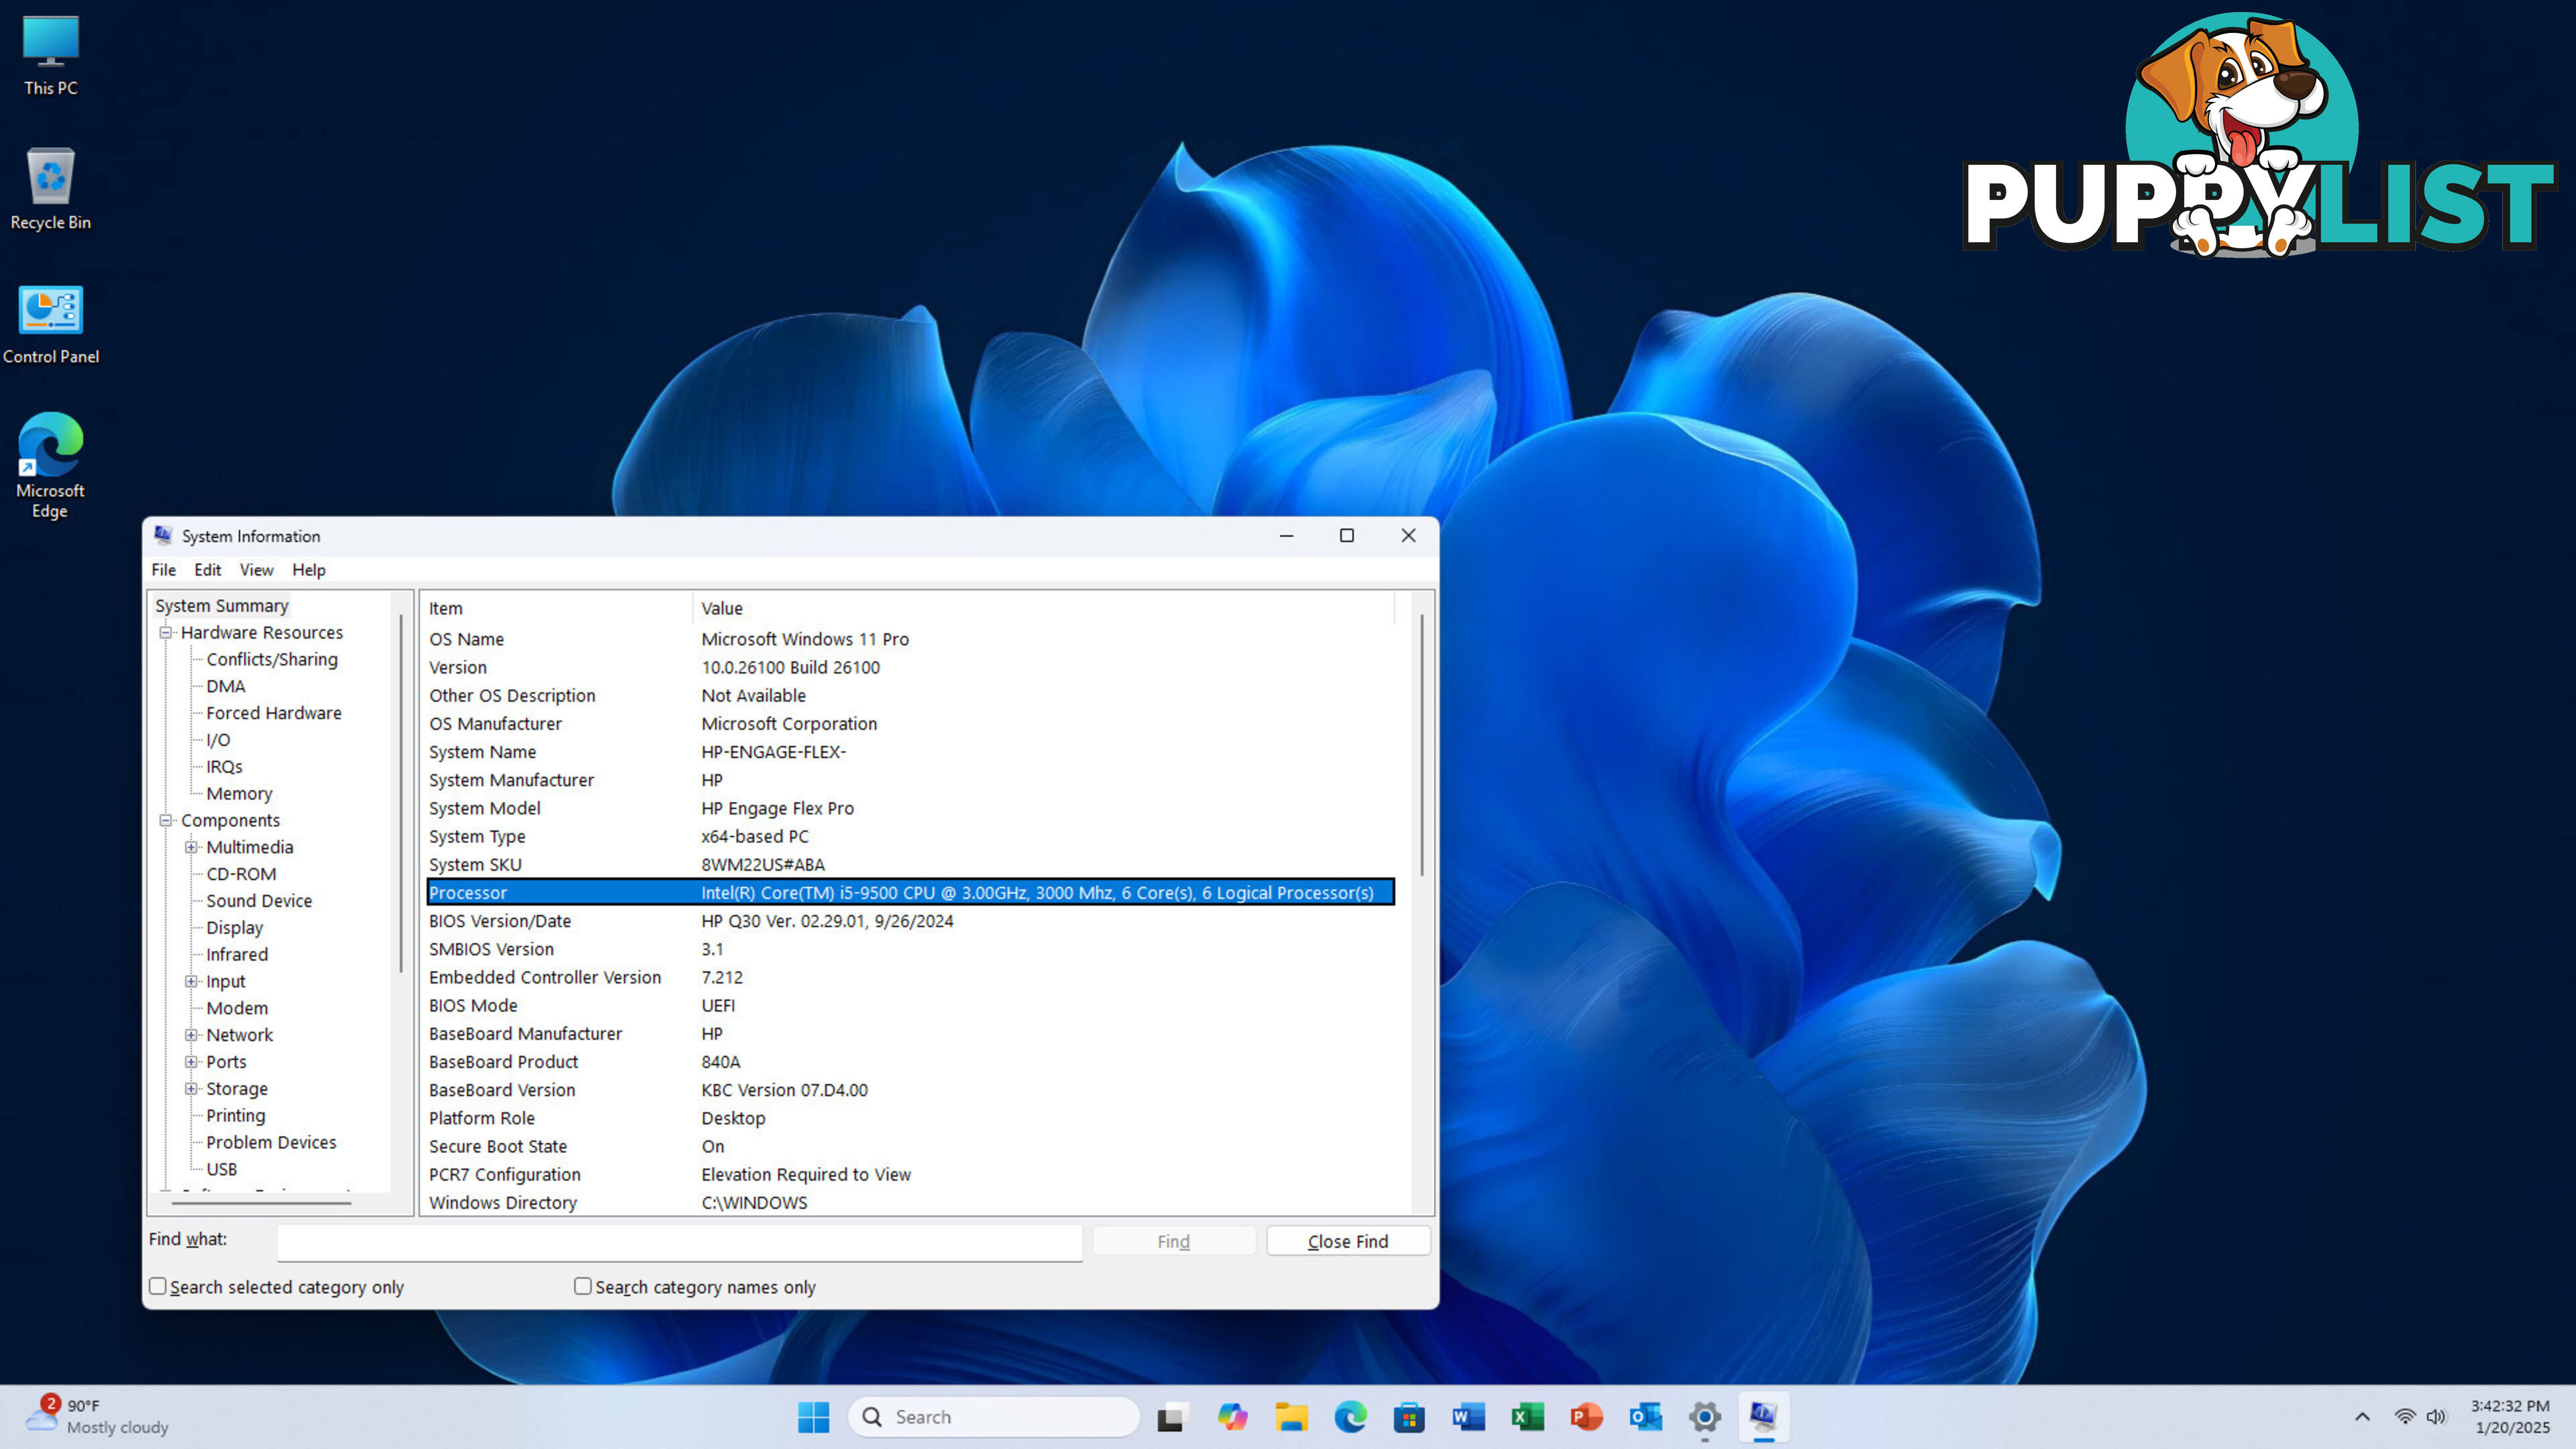Open the volume speaker tray icon
The width and height of the screenshot is (2576, 1449).
tap(2436, 1416)
